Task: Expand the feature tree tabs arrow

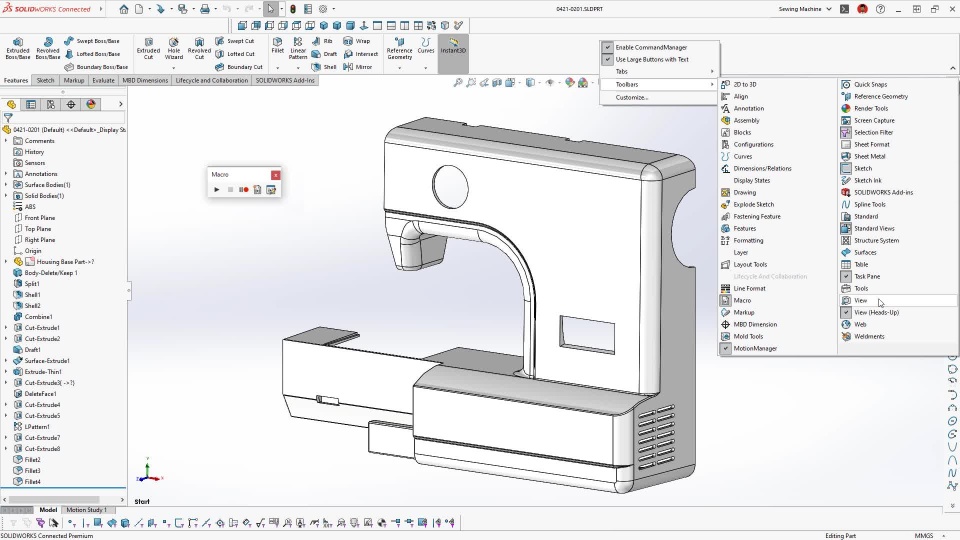Action: (121, 104)
